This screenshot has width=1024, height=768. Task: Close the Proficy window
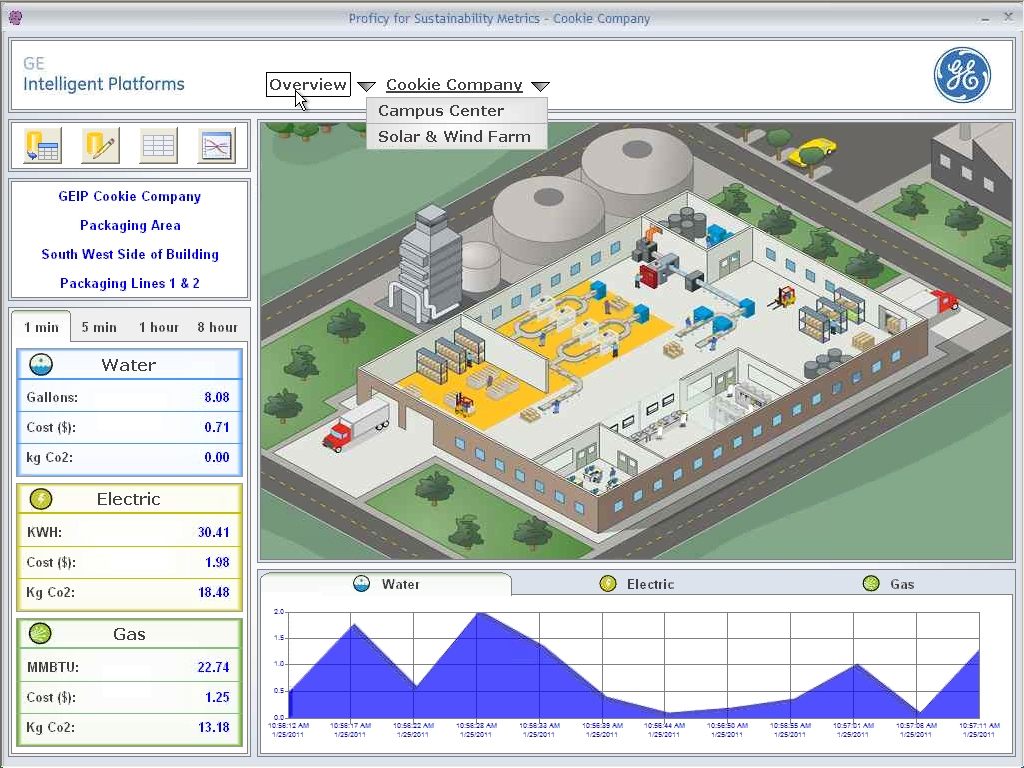[x=1008, y=18]
